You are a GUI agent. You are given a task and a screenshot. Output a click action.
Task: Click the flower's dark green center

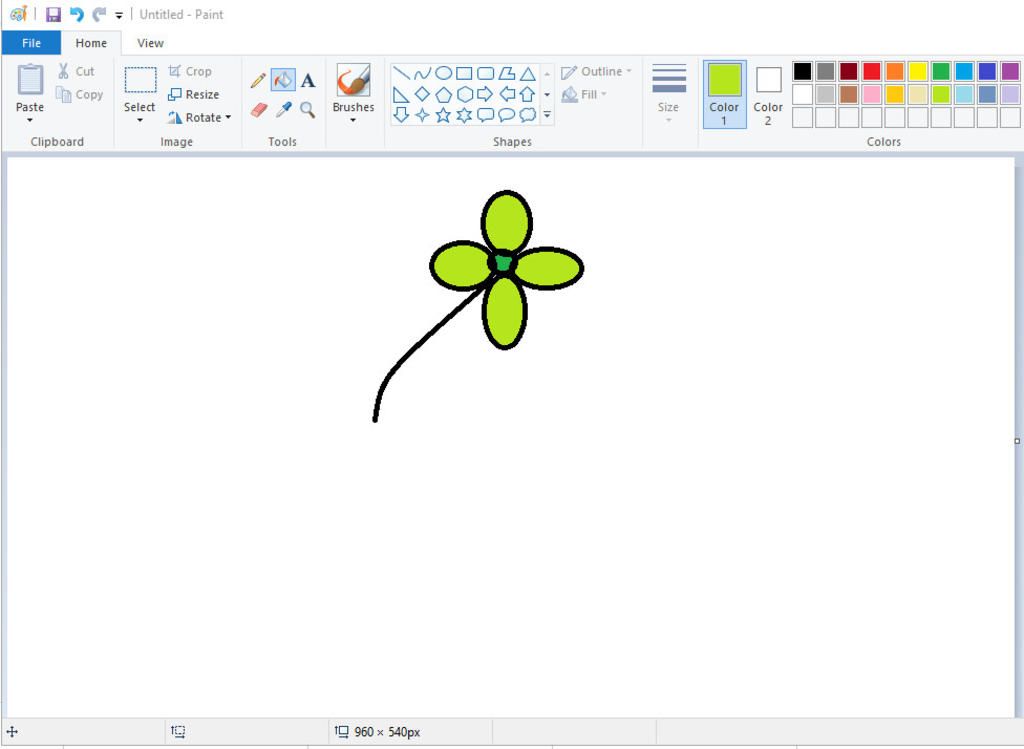pos(504,263)
